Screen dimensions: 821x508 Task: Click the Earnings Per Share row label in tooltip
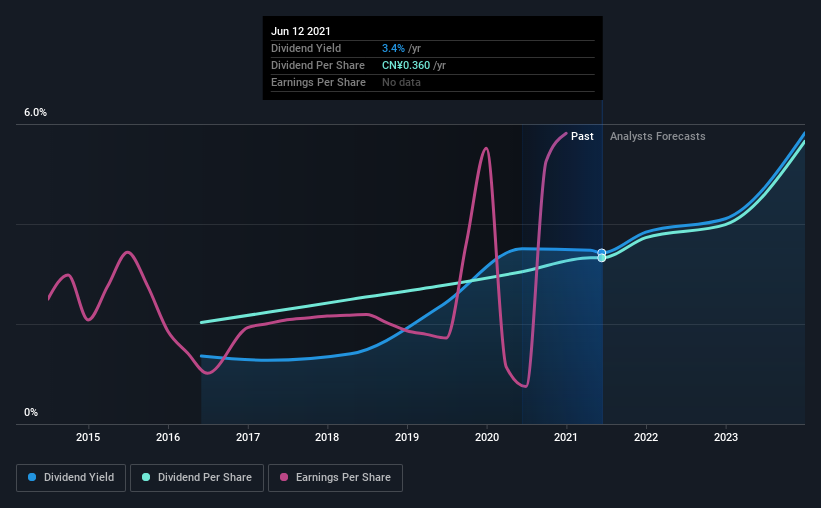click(x=318, y=82)
